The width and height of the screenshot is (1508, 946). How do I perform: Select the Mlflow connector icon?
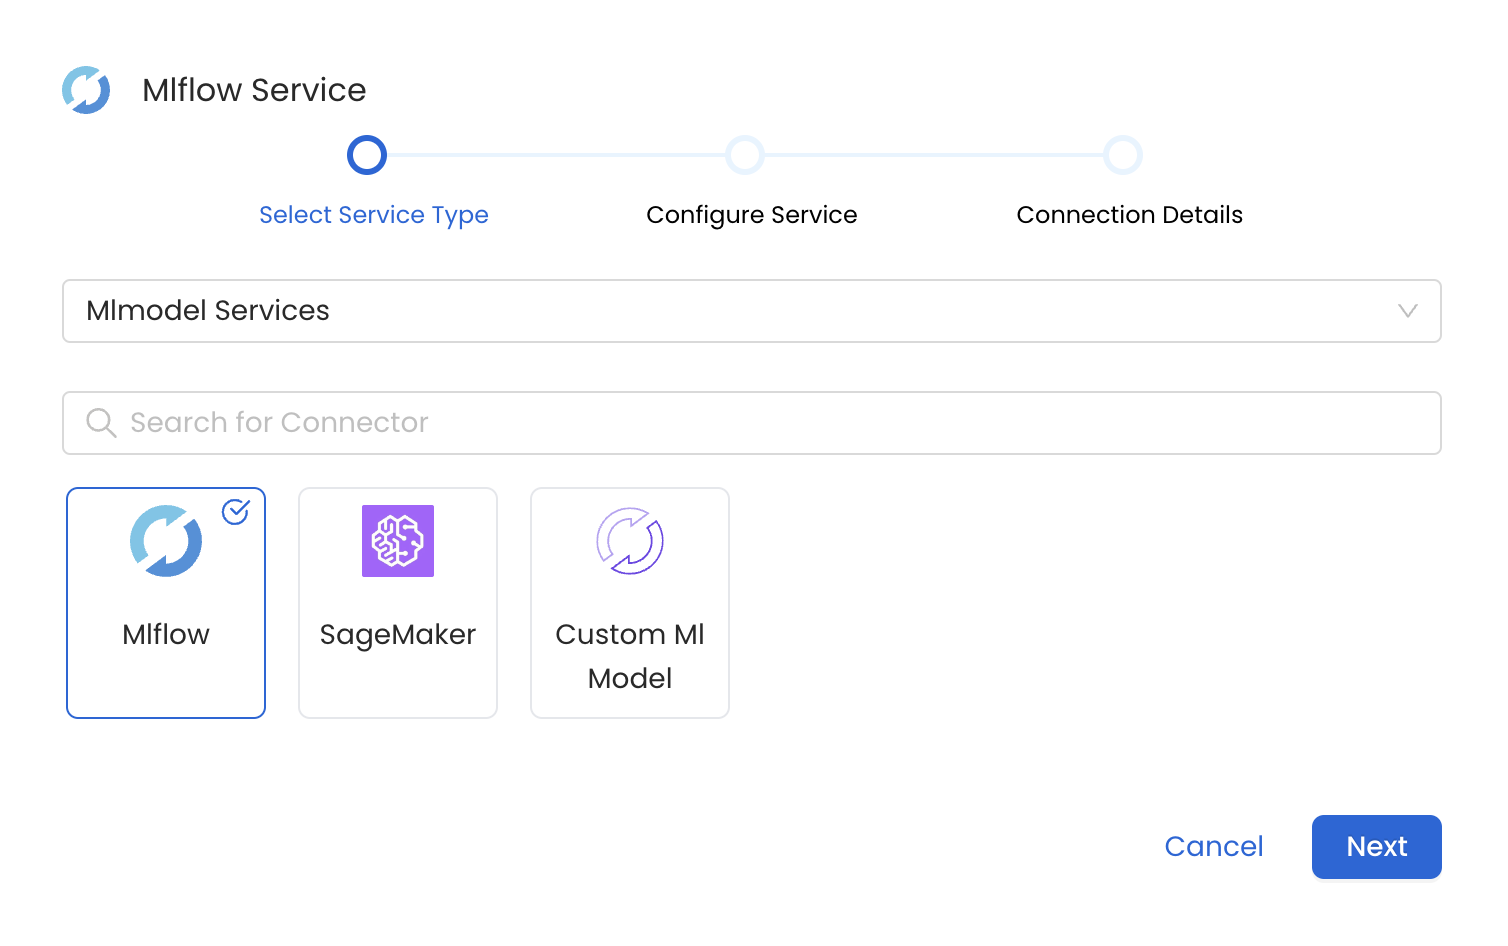pyautogui.click(x=165, y=540)
